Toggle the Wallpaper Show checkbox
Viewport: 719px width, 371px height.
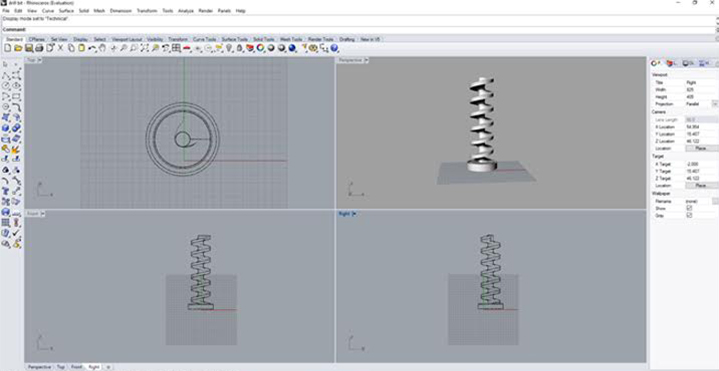[689, 208]
